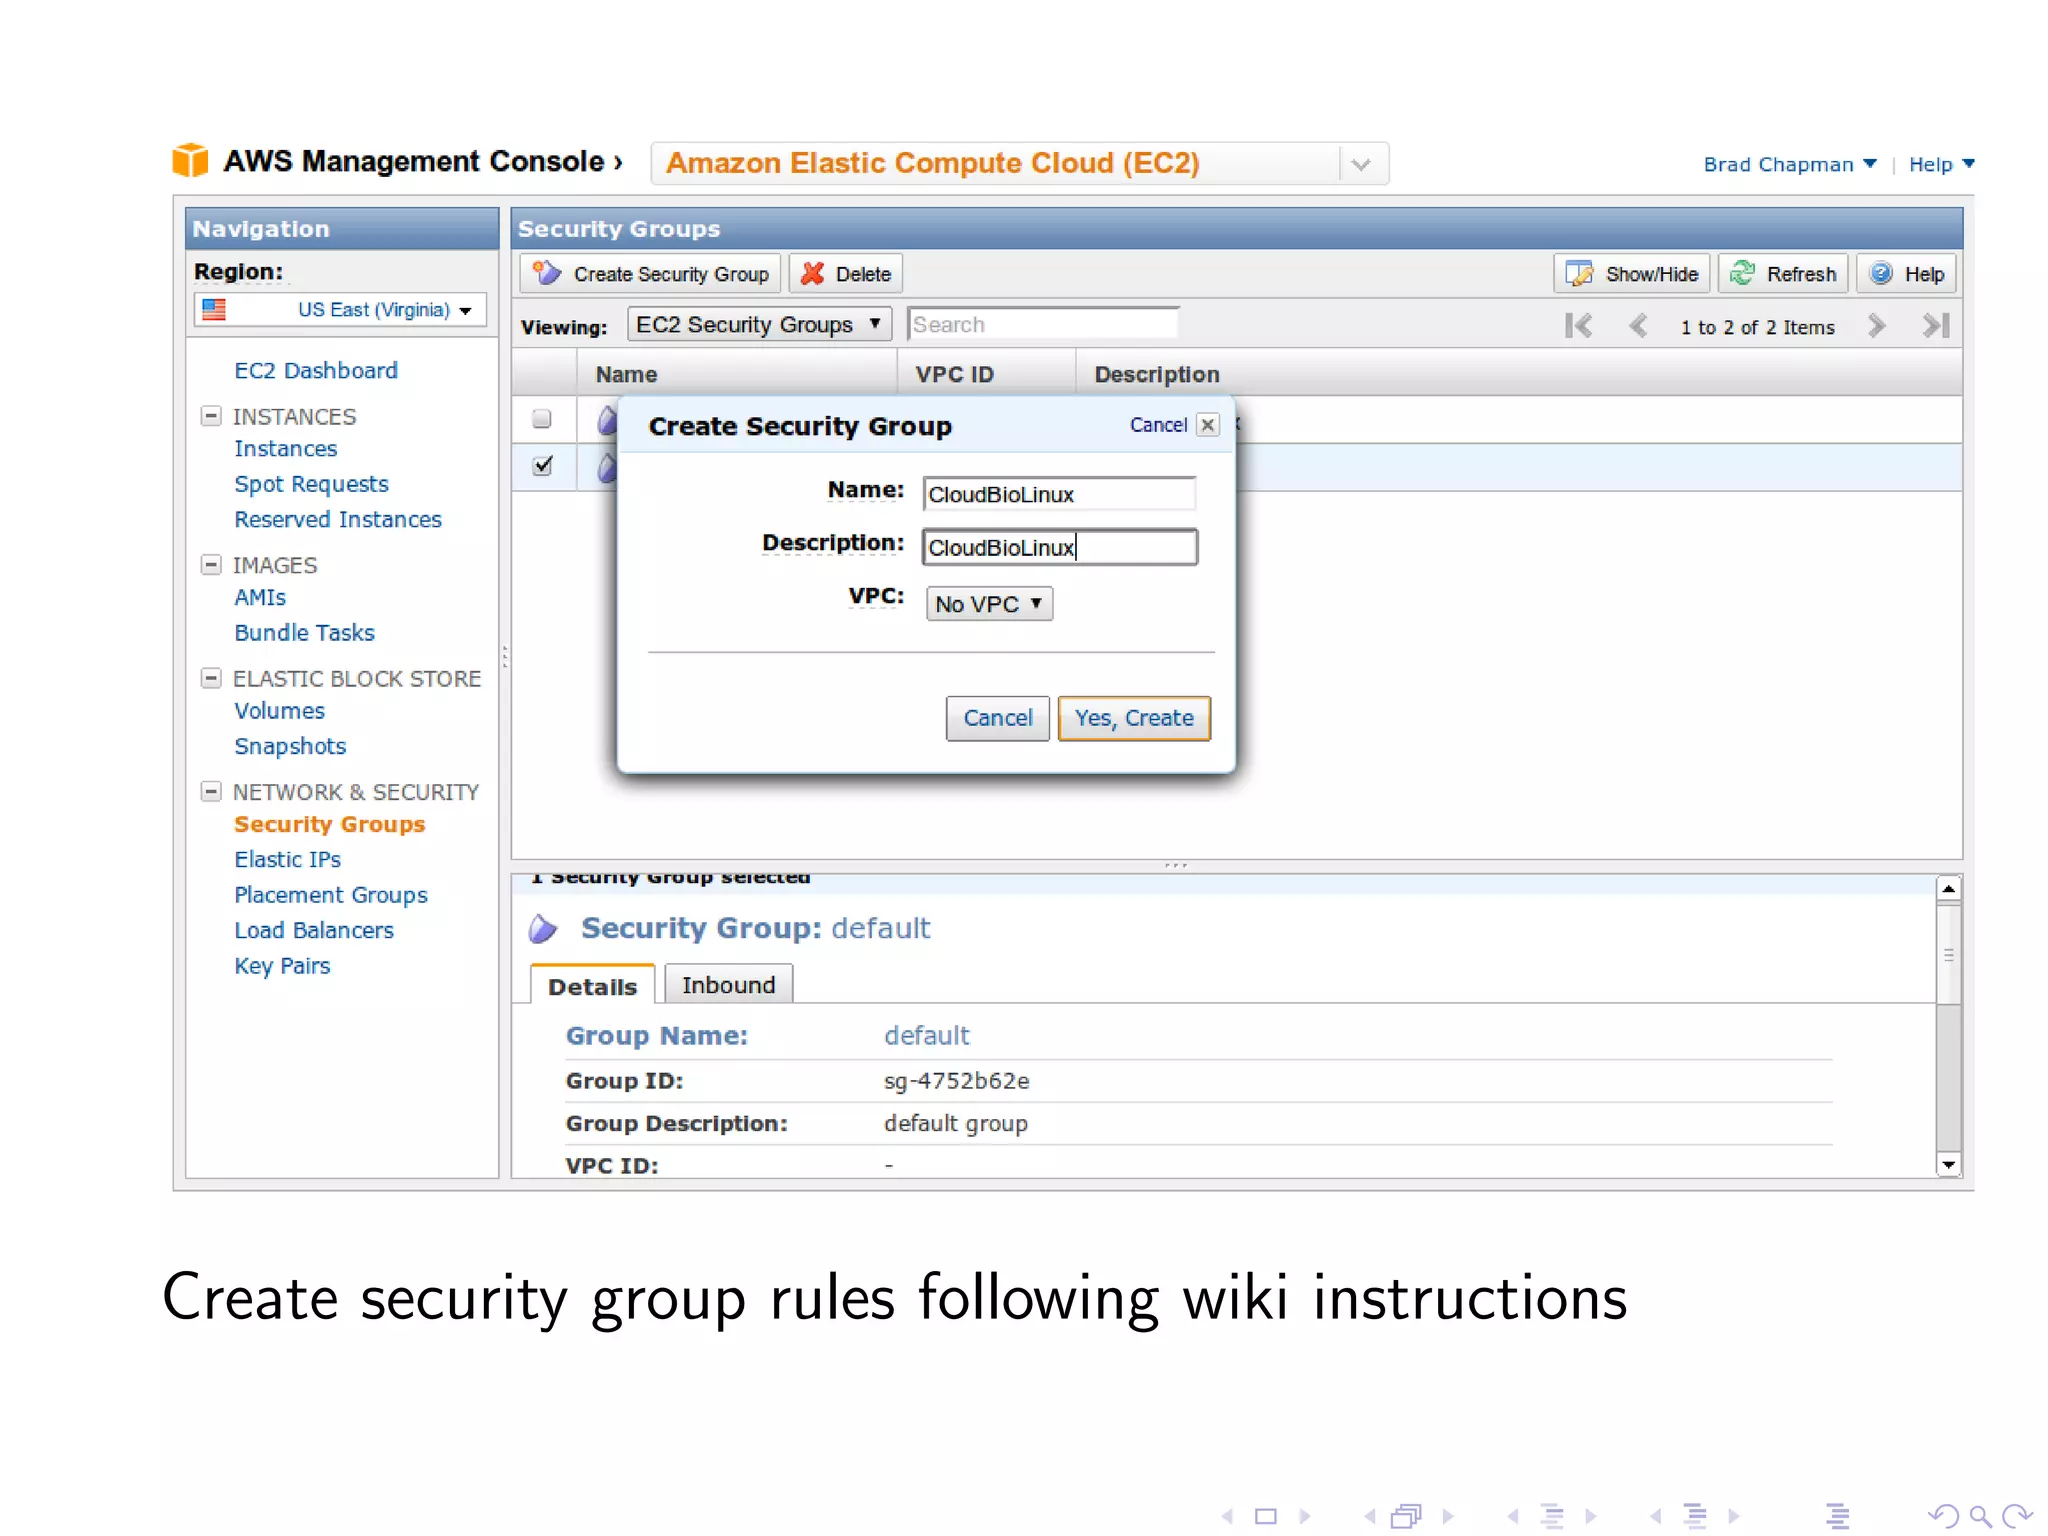Click the Yes, Create button
The height and width of the screenshot is (1536, 2048).
point(1134,718)
